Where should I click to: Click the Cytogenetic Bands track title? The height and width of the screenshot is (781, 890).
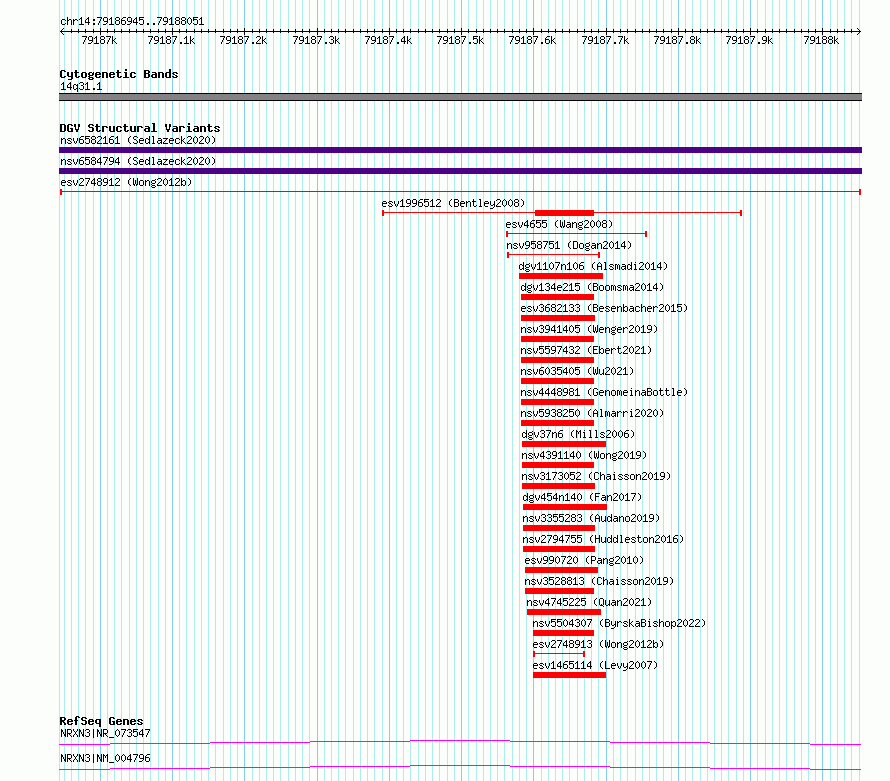(x=119, y=74)
